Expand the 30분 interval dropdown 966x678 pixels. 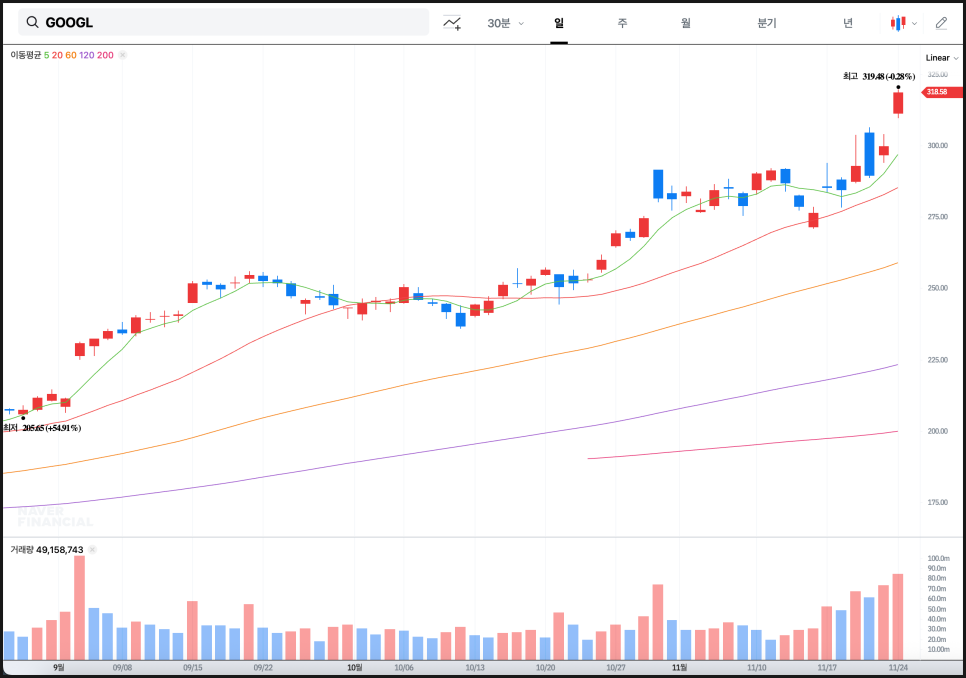(505, 23)
